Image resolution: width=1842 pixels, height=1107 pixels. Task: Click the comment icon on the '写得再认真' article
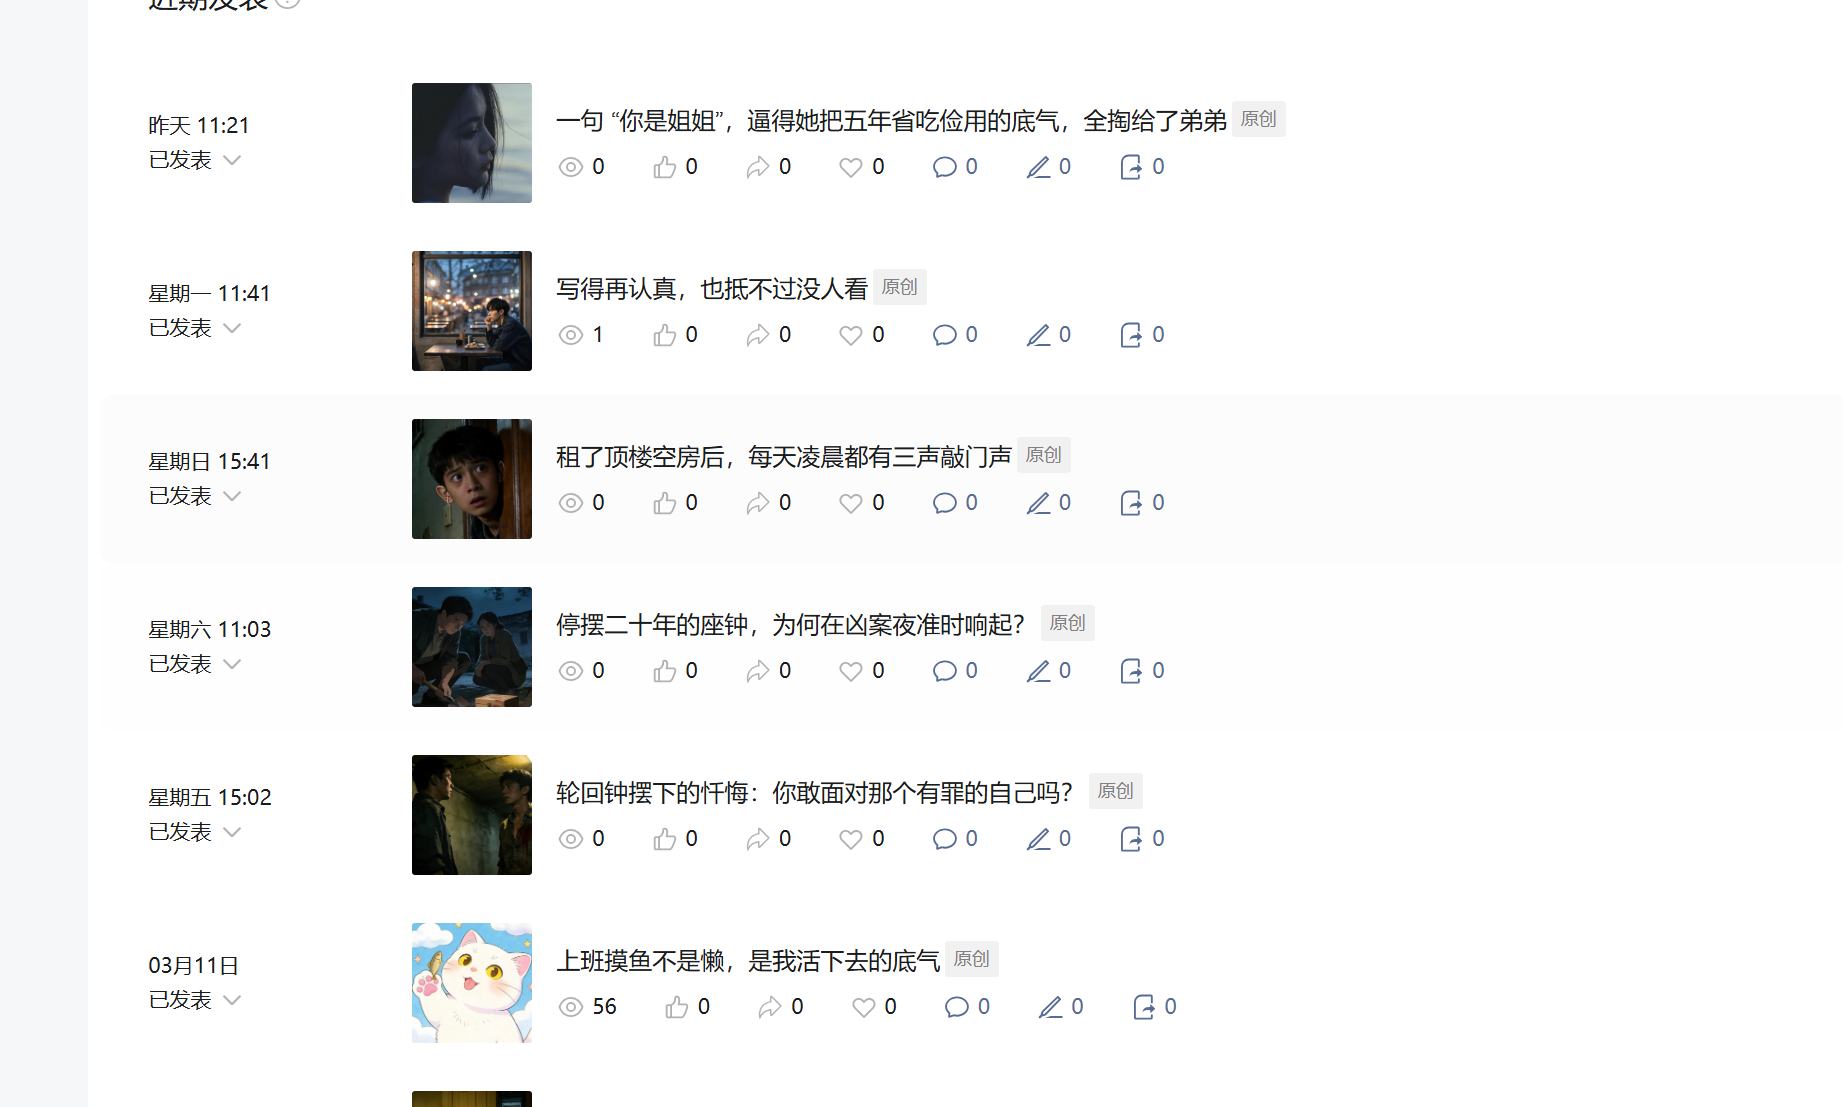[x=944, y=335]
